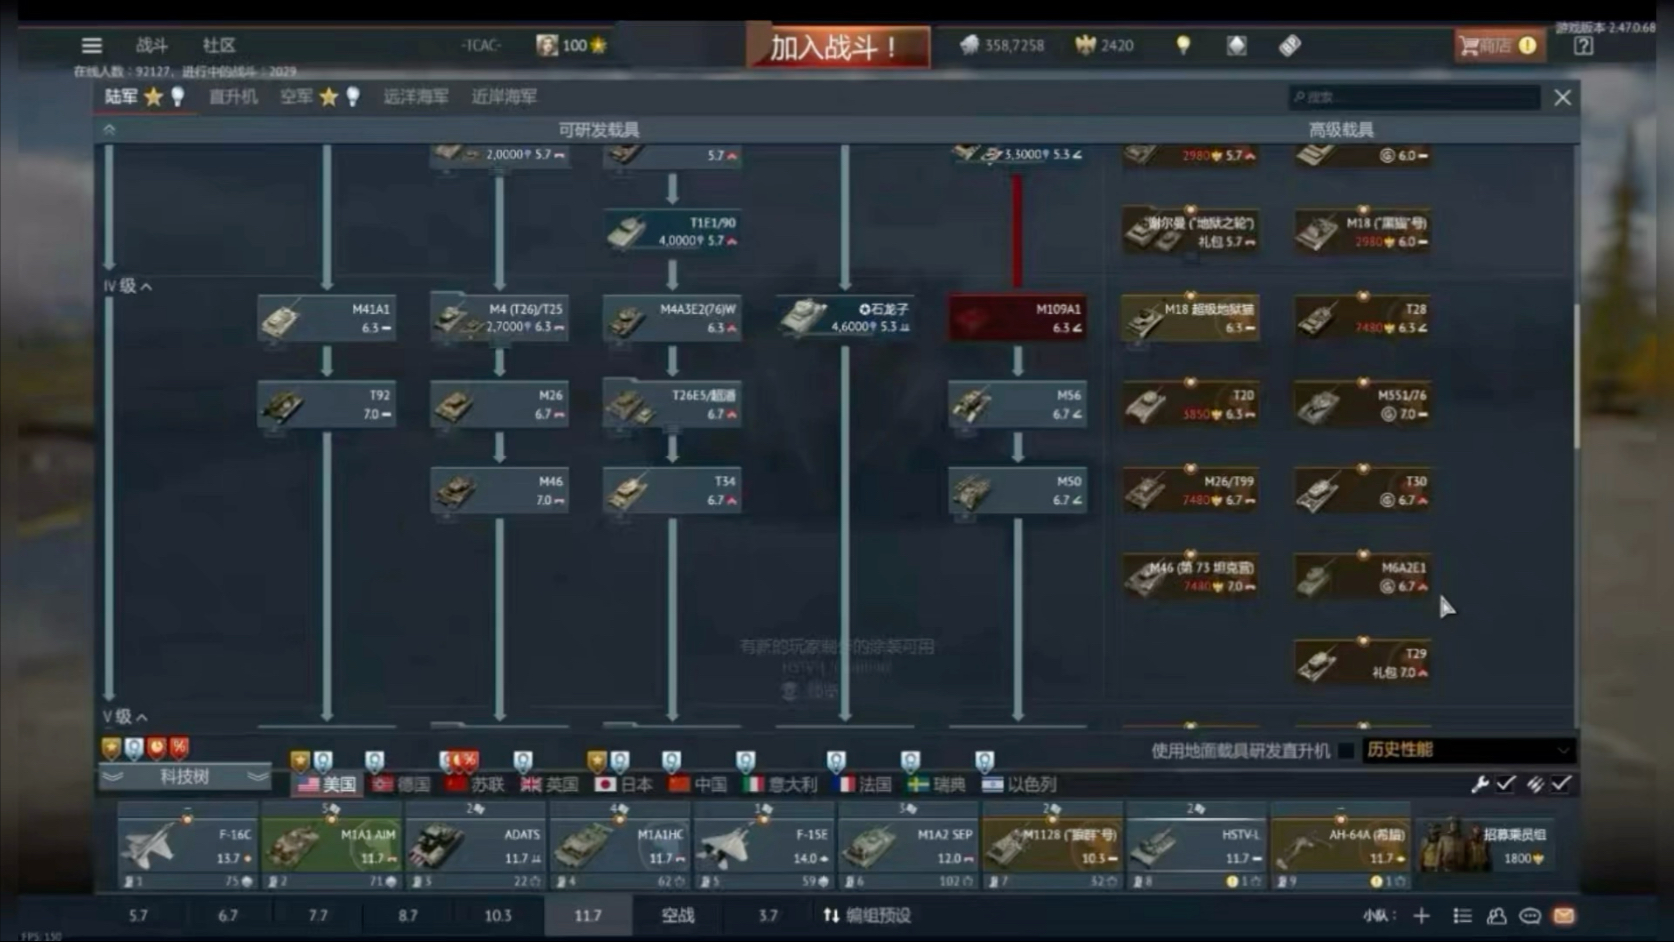Image resolution: width=1674 pixels, height=942 pixels.
Task: Select the M1A2 SEP crew slot
Action: point(907,846)
